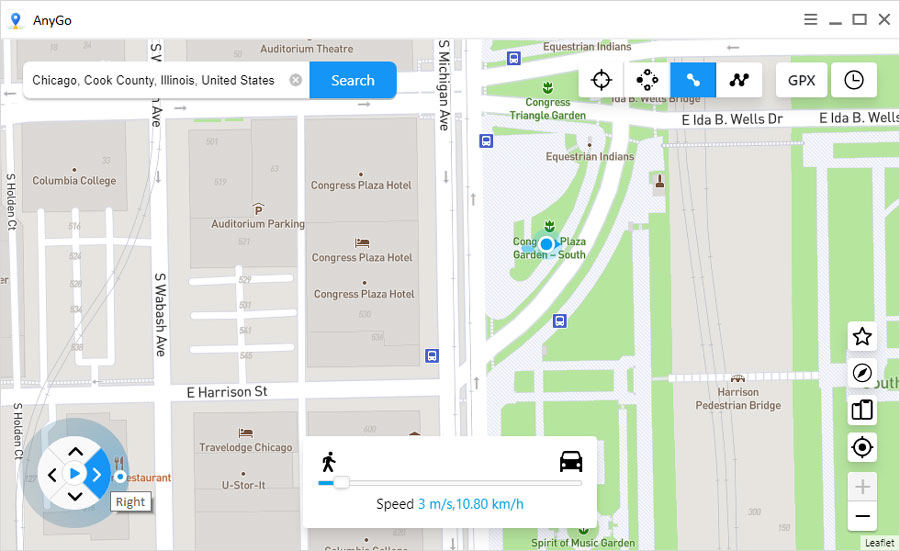Select the joystick mode icon
The height and width of the screenshot is (551, 900).
click(x=647, y=80)
